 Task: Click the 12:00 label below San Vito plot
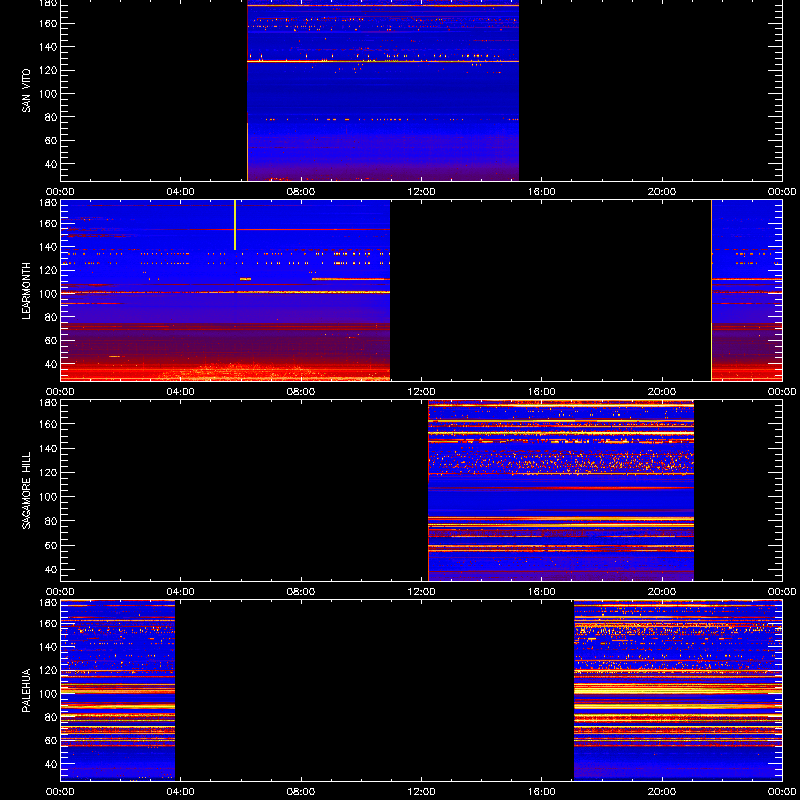[x=421, y=192]
